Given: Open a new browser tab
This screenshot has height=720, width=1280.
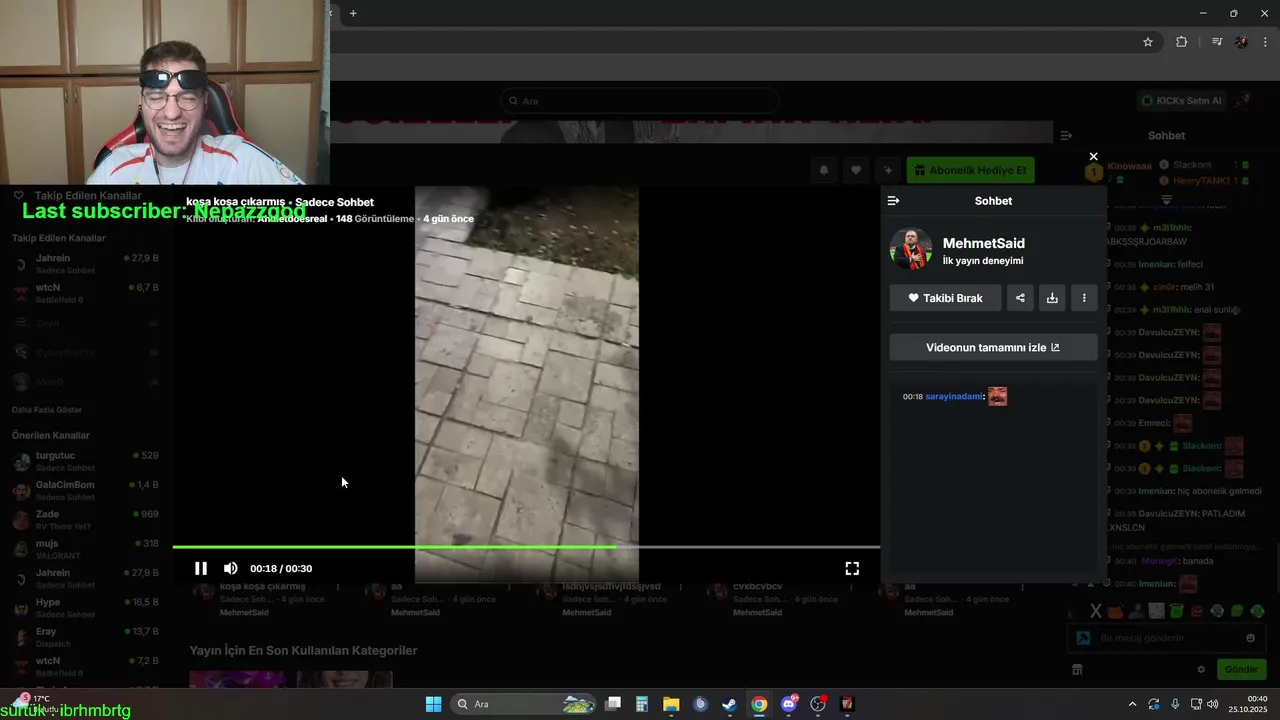Looking at the screenshot, I should 353,13.
